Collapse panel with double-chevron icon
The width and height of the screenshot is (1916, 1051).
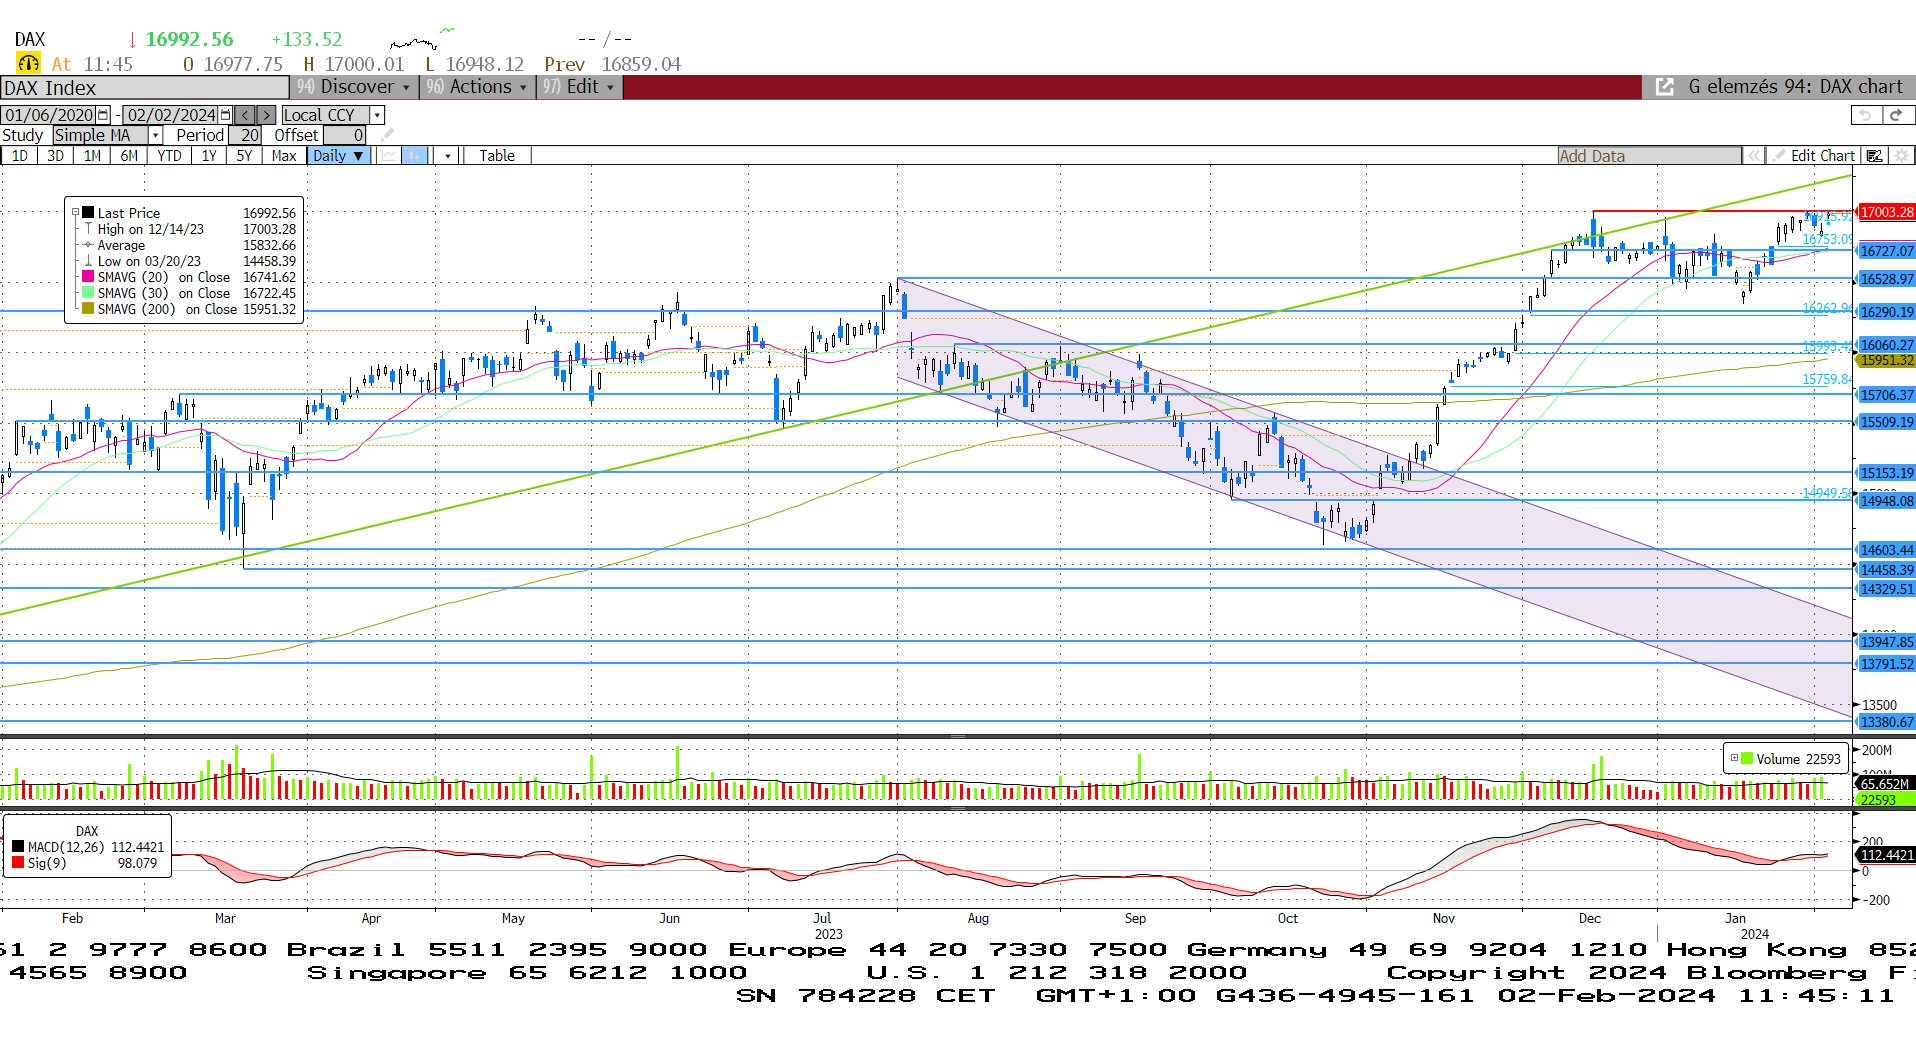click(1753, 155)
